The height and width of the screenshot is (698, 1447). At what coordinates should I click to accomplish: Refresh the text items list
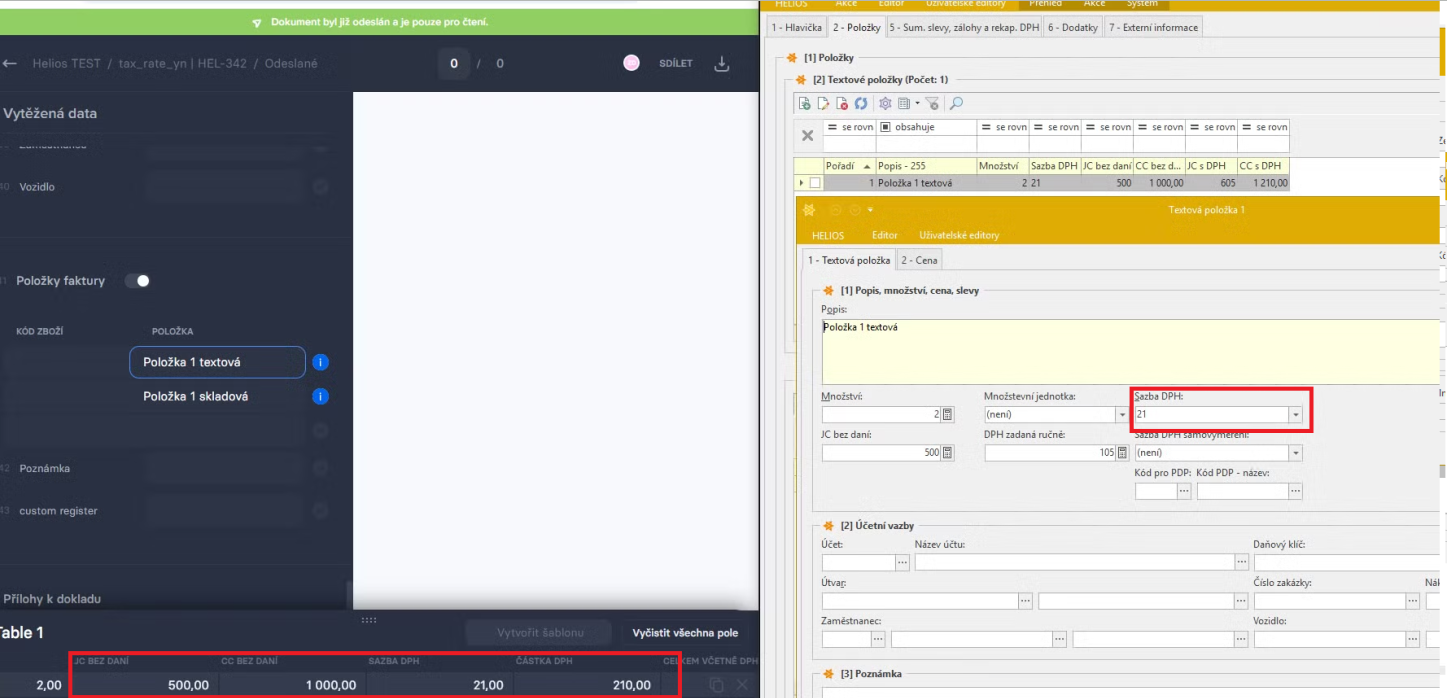(860, 103)
